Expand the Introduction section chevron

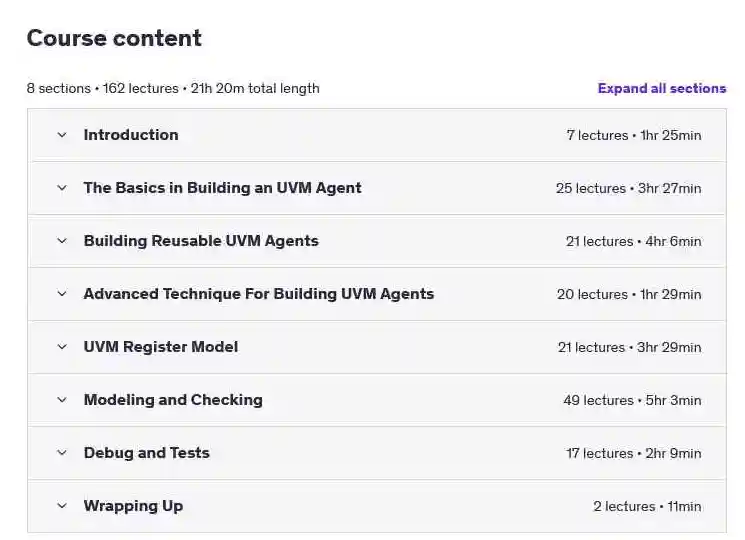click(62, 135)
